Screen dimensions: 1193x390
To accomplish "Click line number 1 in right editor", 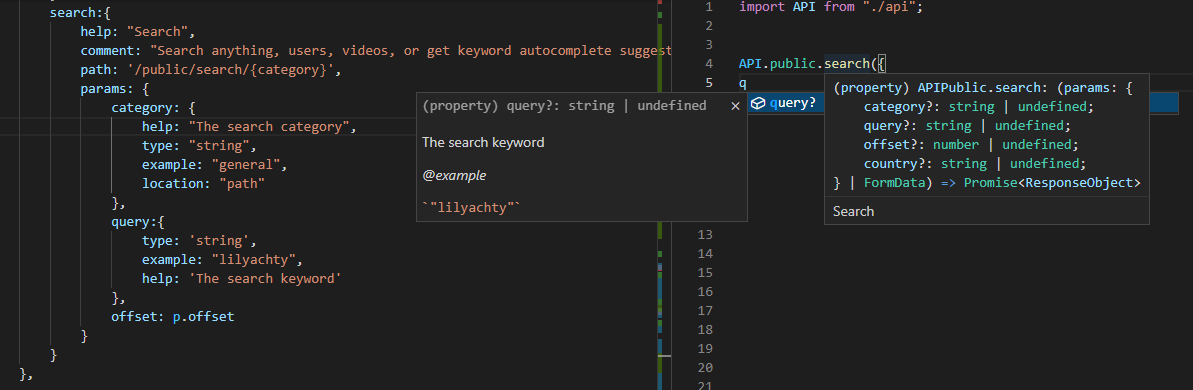I will click(x=708, y=7).
